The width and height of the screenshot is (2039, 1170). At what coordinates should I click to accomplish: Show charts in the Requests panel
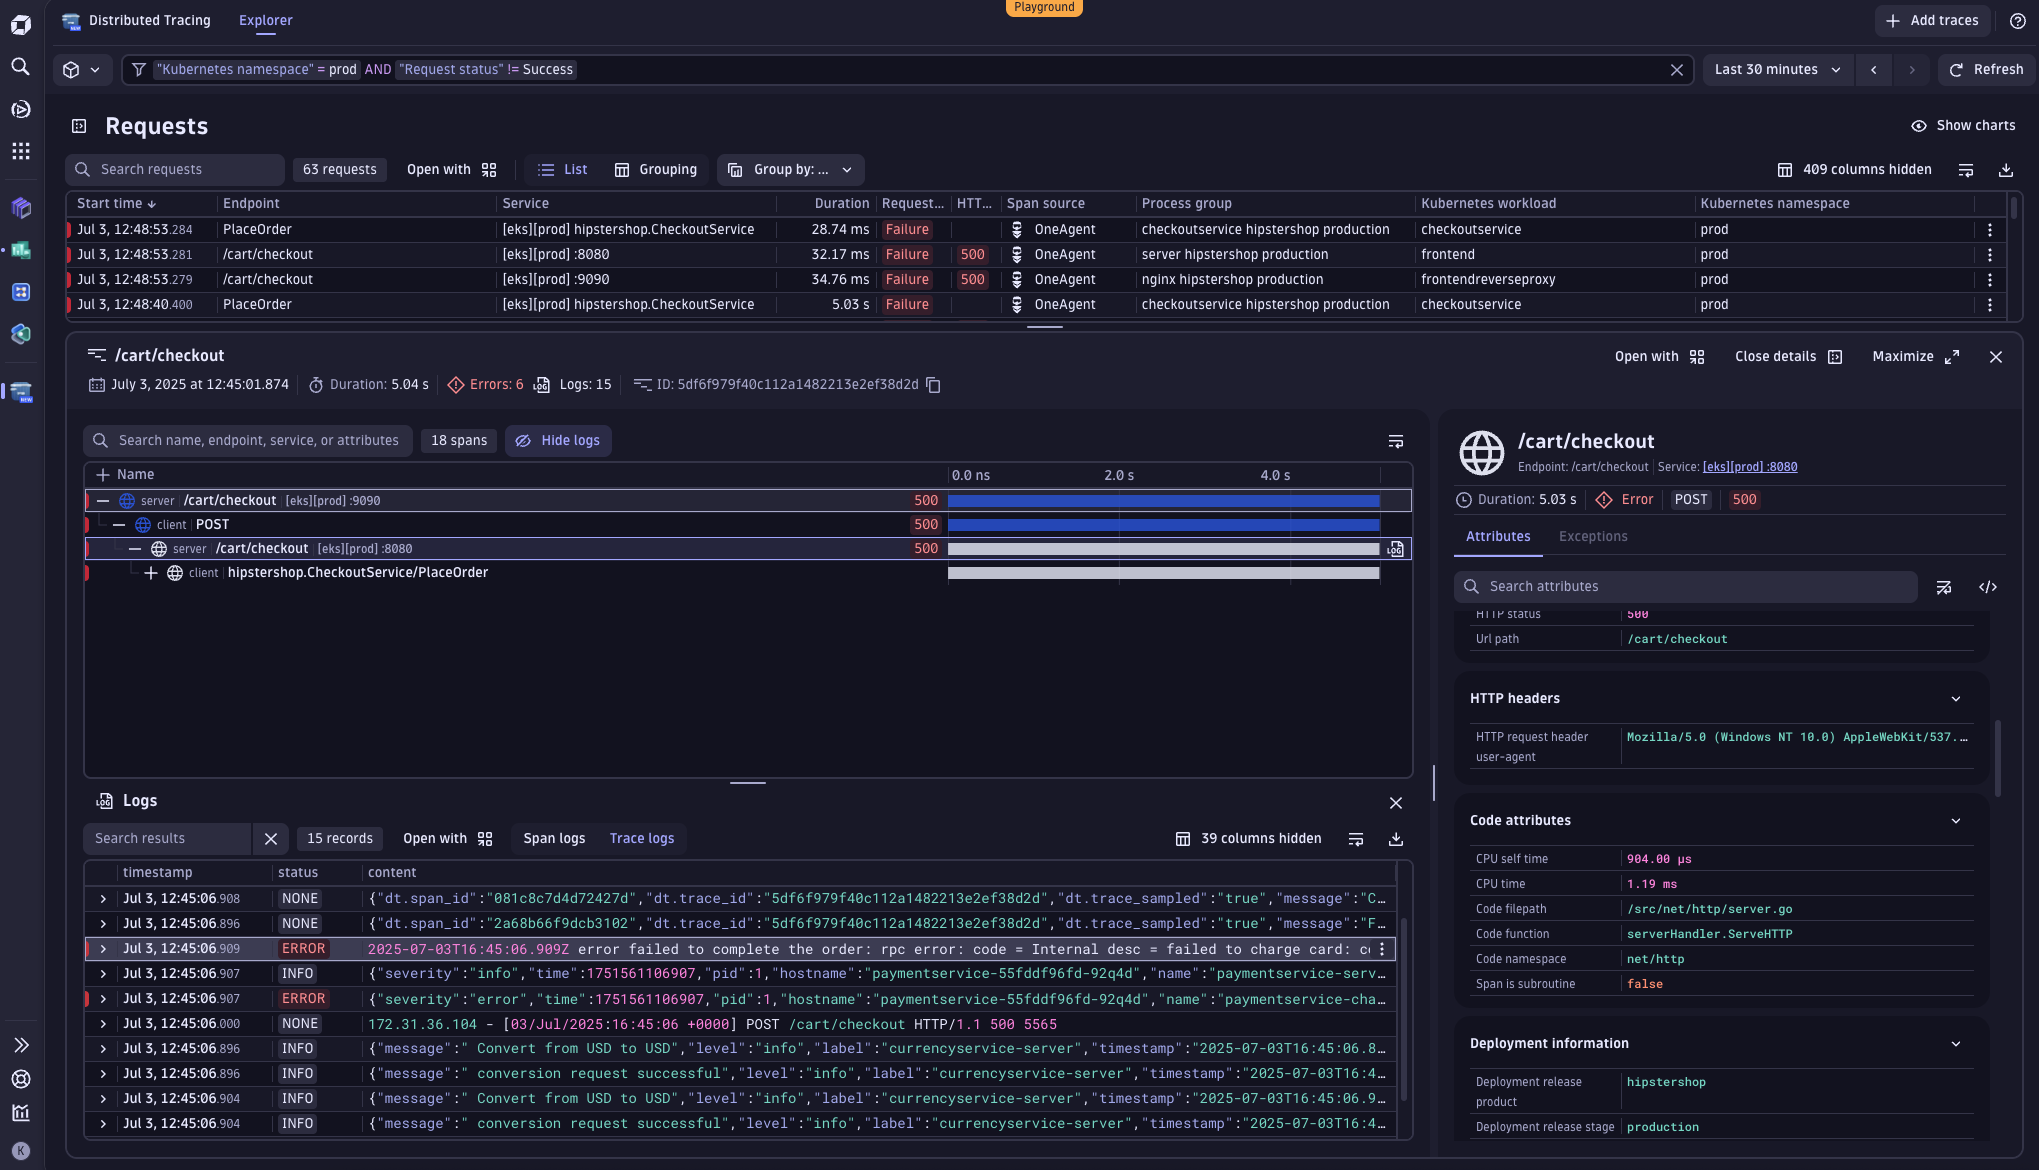(x=1963, y=125)
